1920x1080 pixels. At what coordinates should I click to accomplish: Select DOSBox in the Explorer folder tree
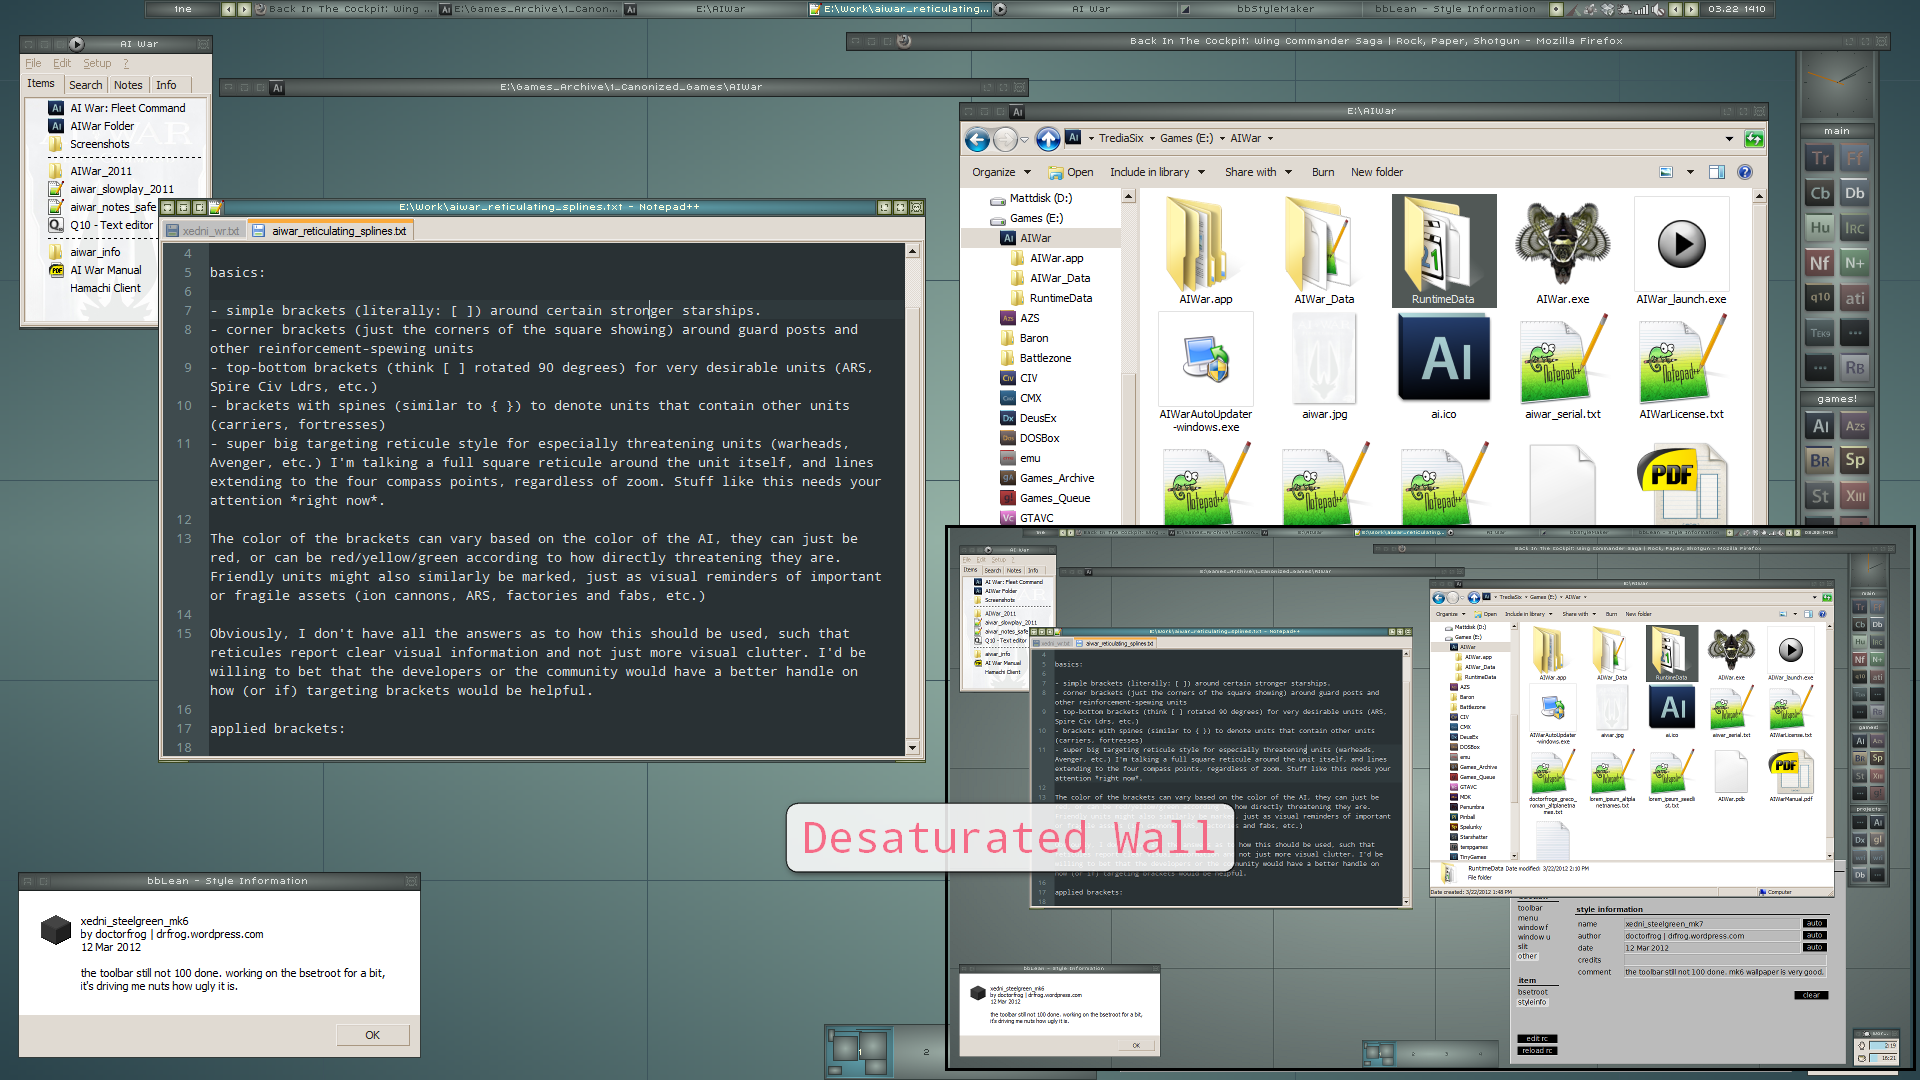[1039, 438]
